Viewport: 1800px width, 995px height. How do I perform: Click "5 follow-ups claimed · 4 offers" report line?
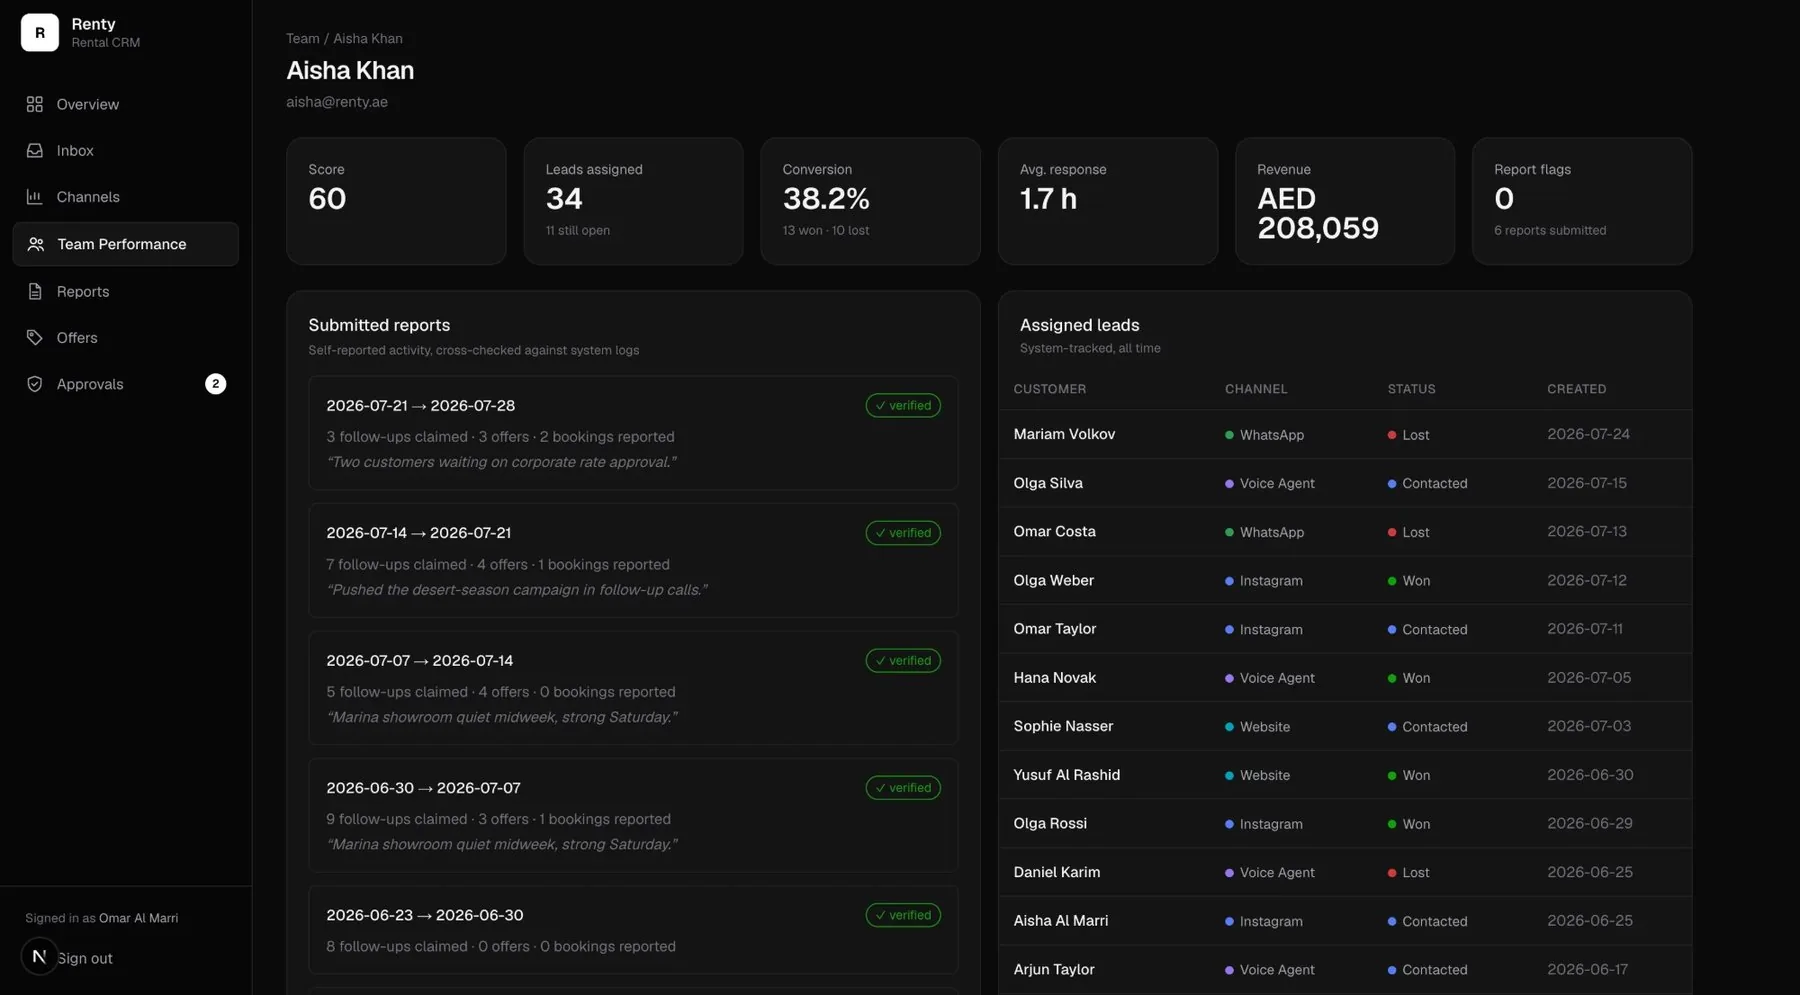tap(501, 691)
